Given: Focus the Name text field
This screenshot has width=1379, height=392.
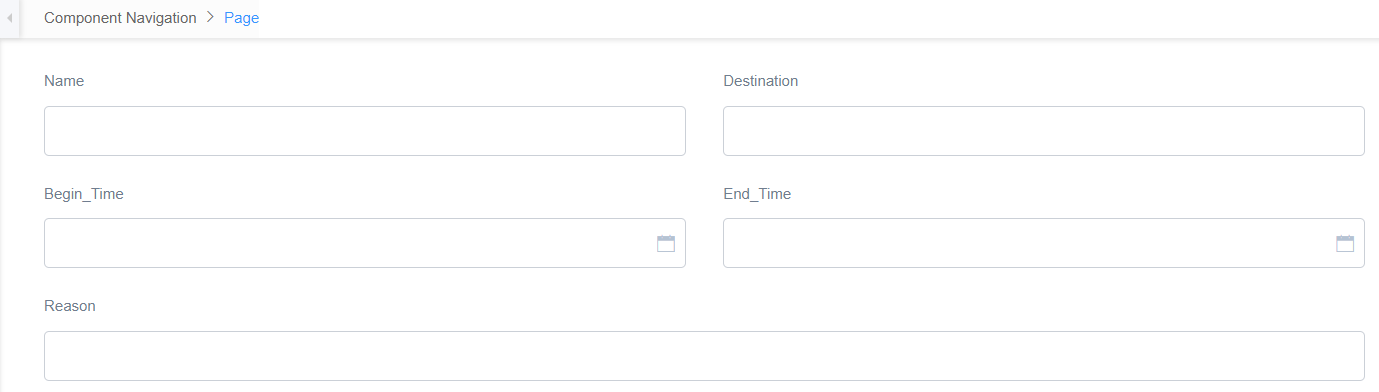Looking at the screenshot, I should coord(365,131).
